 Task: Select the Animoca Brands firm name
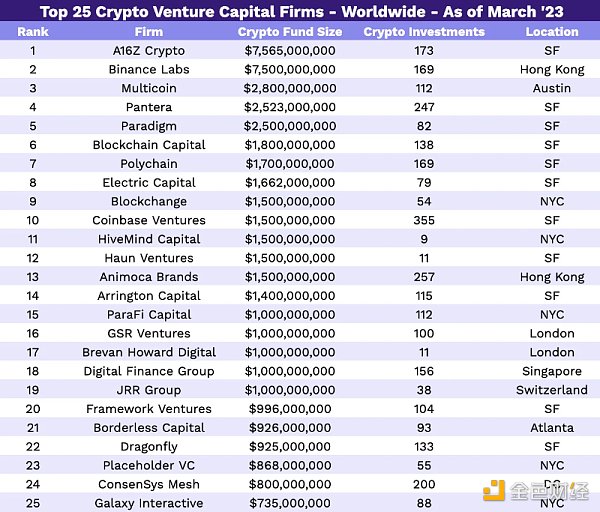(148, 277)
